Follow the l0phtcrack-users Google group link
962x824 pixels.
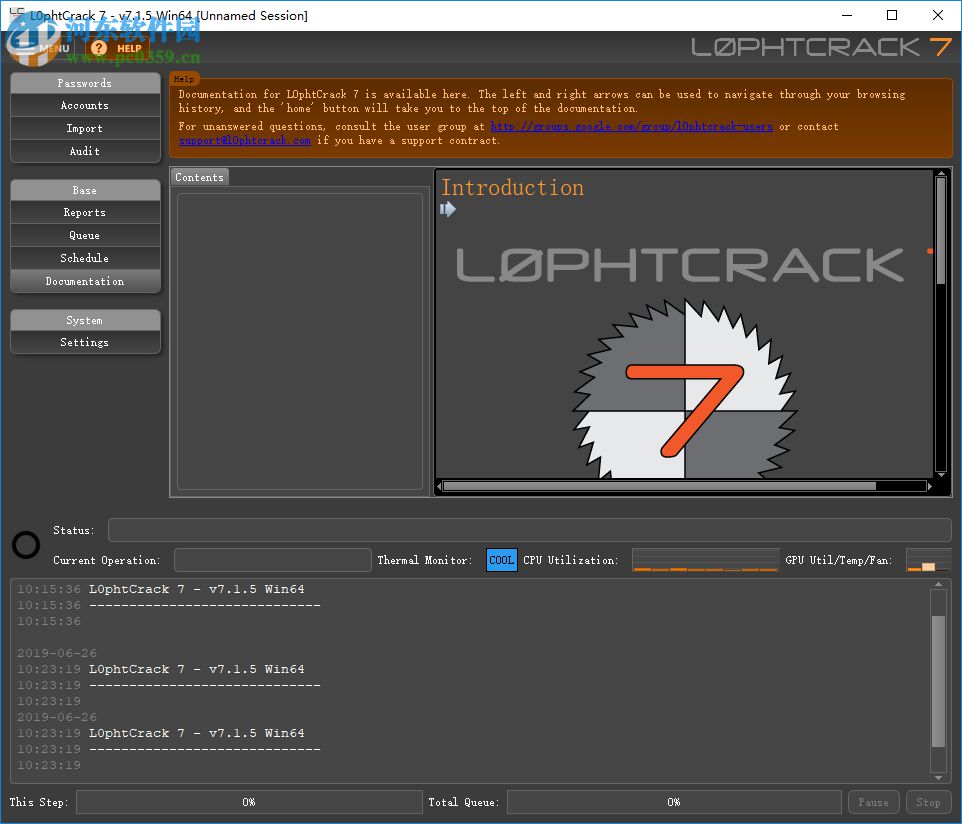[630, 126]
